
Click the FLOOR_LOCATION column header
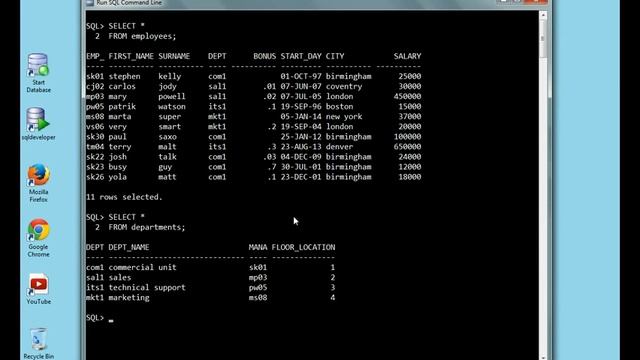click(303, 247)
